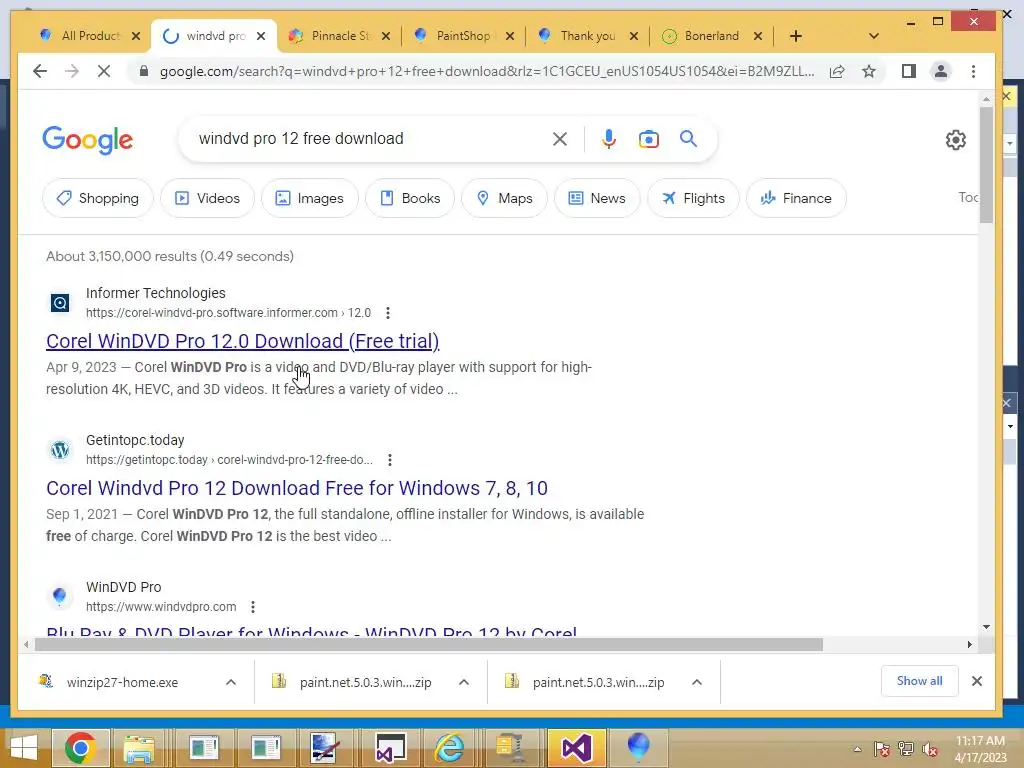Open options for winzip27-home.exe download
Image resolution: width=1024 pixels, height=768 pixels.
pos(231,682)
